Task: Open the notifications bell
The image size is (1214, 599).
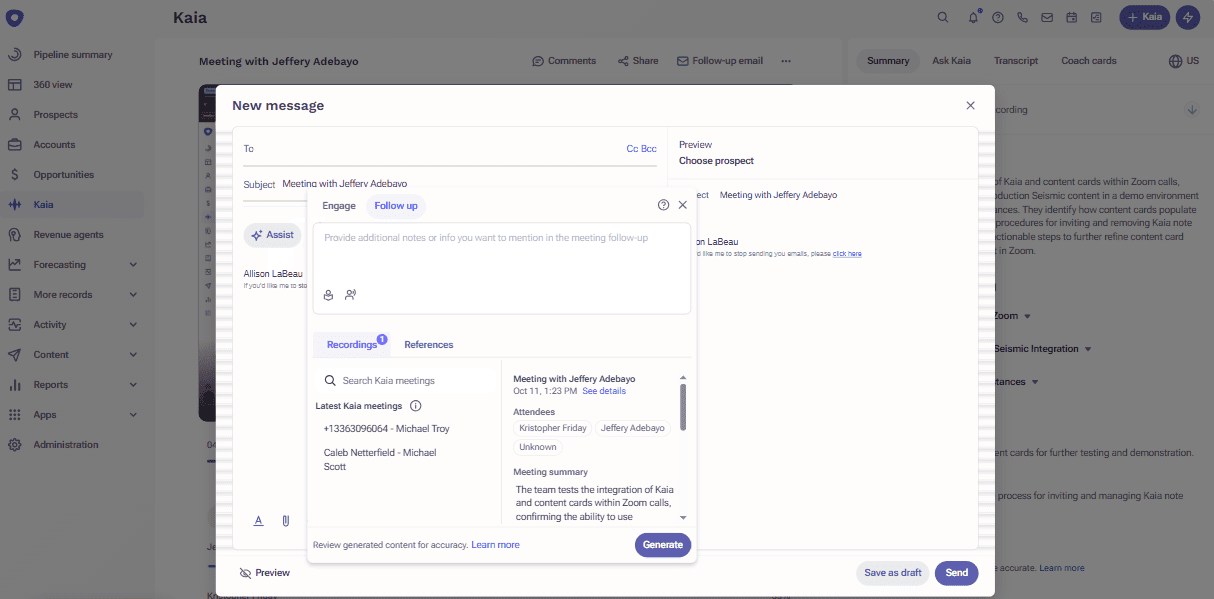Action: click(x=970, y=17)
